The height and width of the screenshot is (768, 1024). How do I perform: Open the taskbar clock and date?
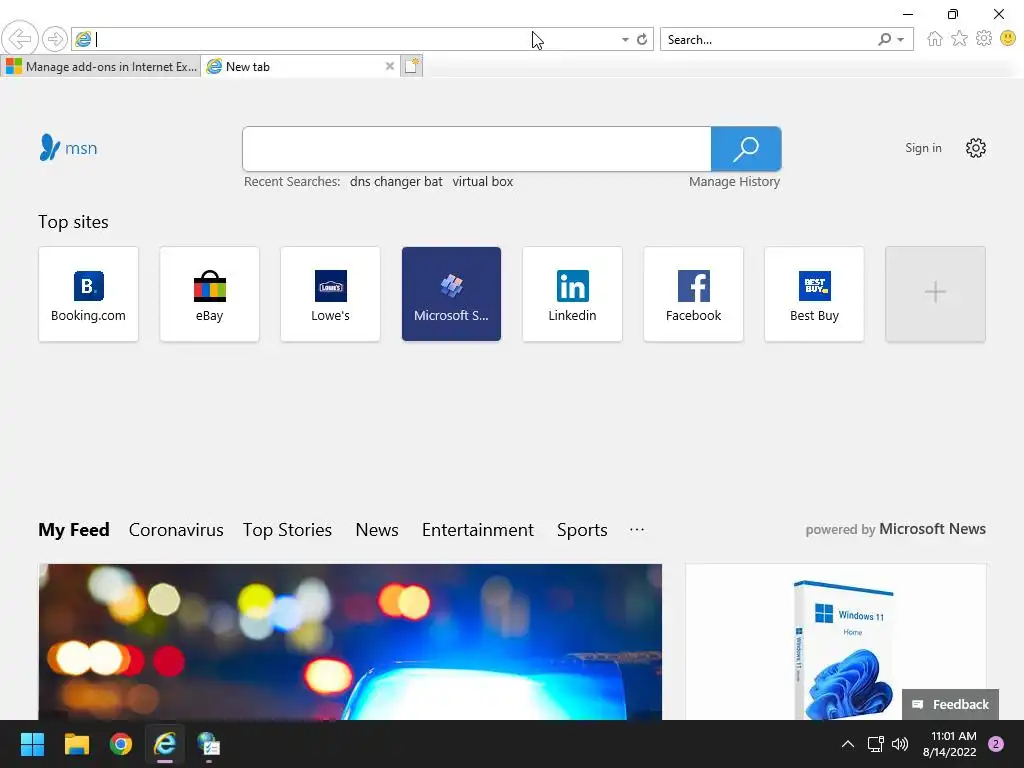950,744
